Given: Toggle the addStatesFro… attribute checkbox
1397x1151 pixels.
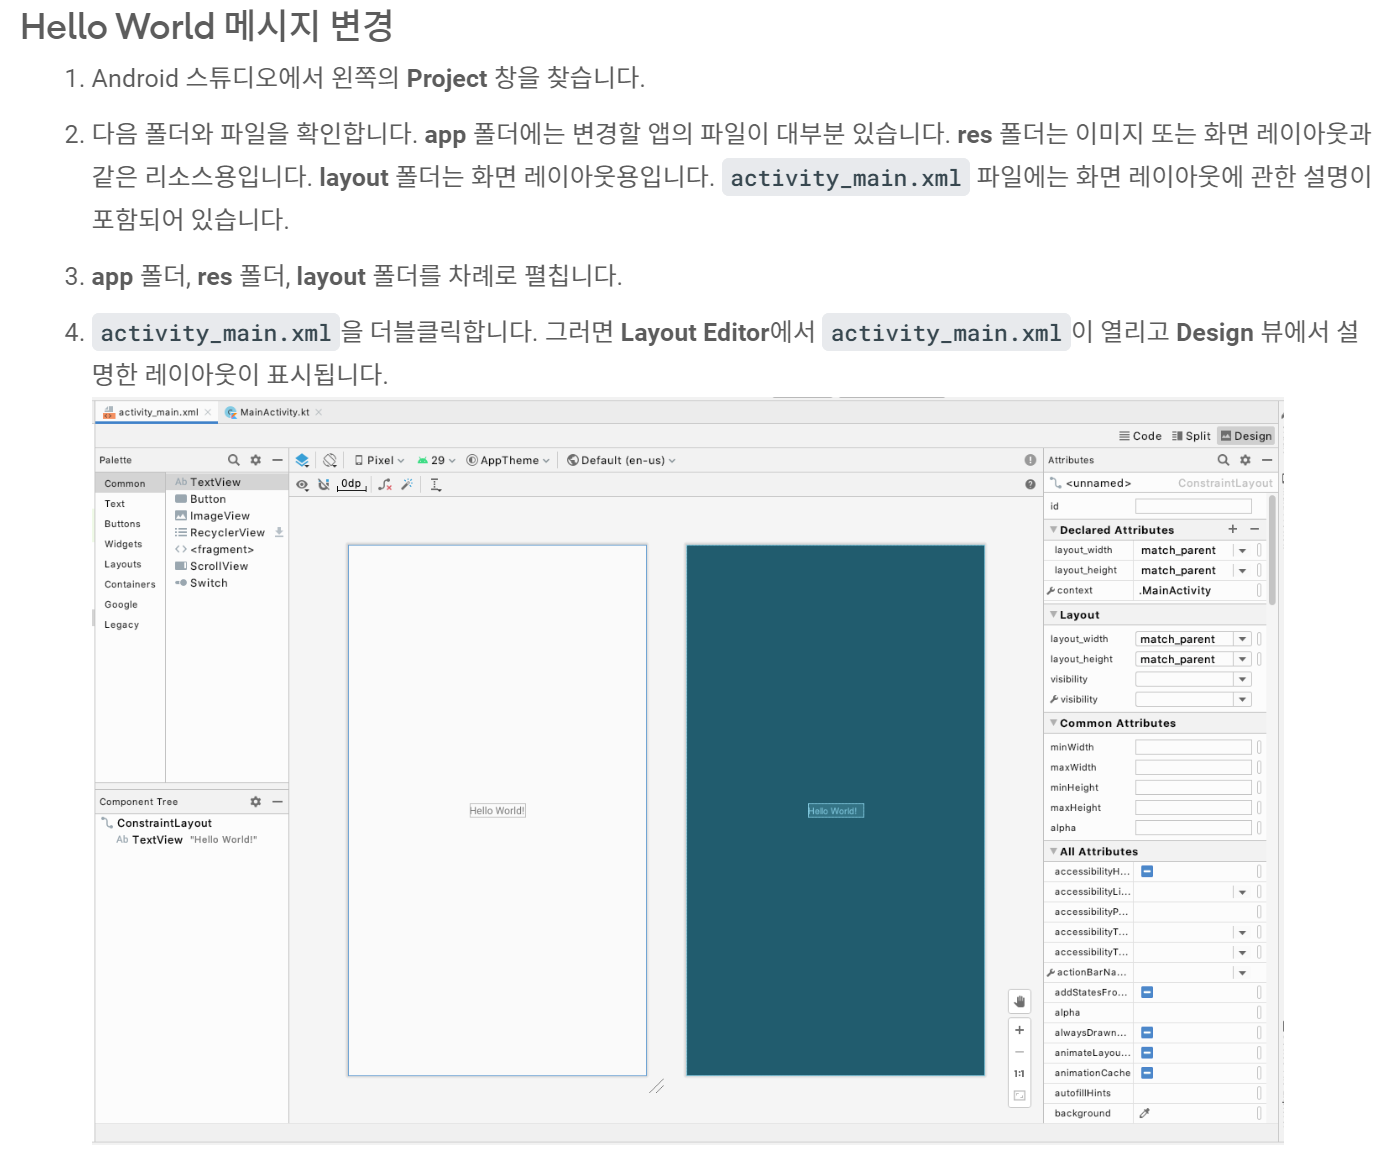Looking at the screenshot, I should click(x=1147, y=992).
